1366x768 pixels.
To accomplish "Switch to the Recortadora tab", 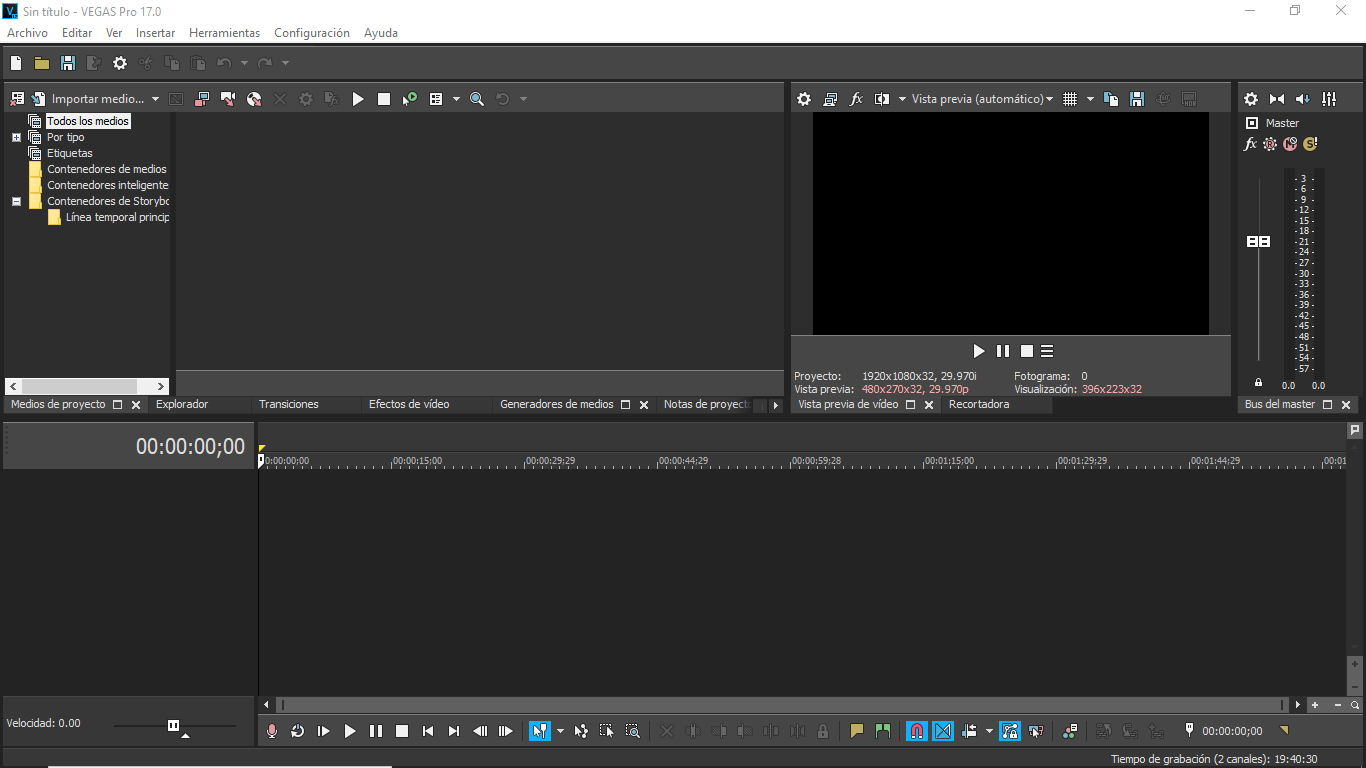I will (979, 404).
